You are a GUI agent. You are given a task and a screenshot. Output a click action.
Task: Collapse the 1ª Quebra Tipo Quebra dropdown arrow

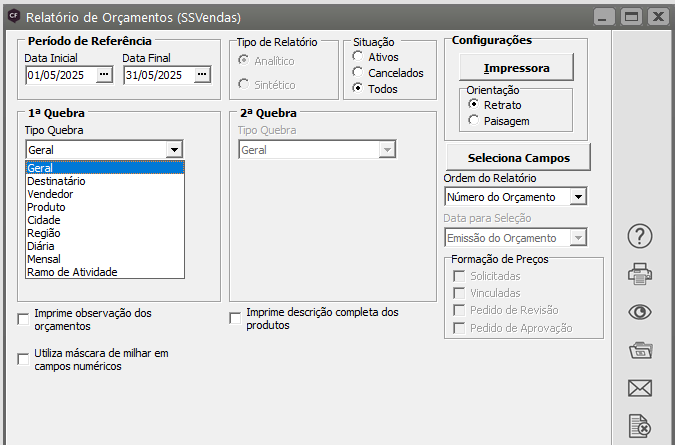(175, 149)
